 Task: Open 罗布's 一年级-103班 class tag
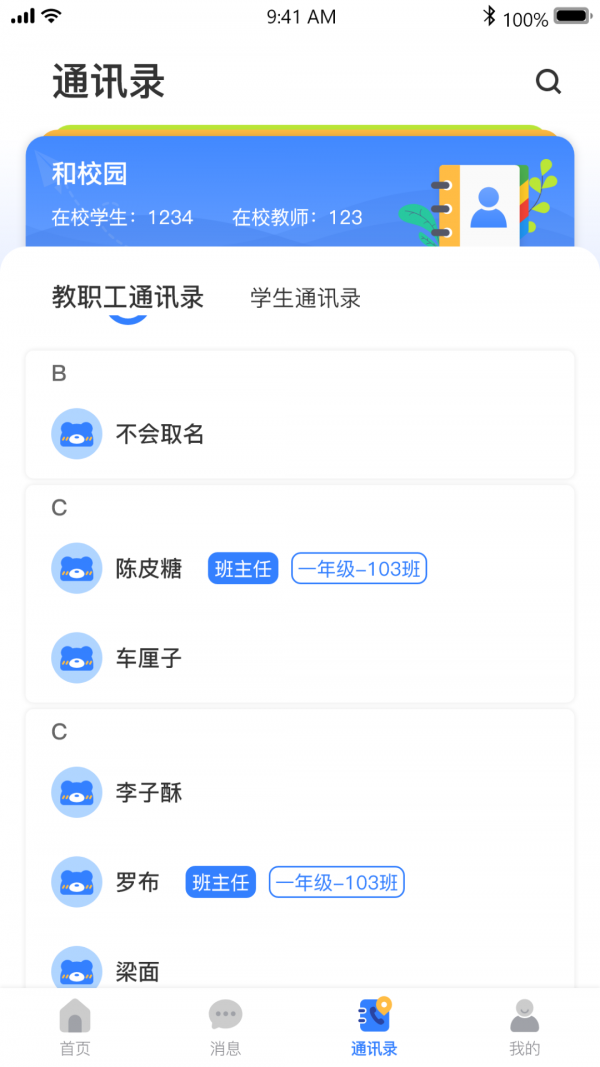336,882
